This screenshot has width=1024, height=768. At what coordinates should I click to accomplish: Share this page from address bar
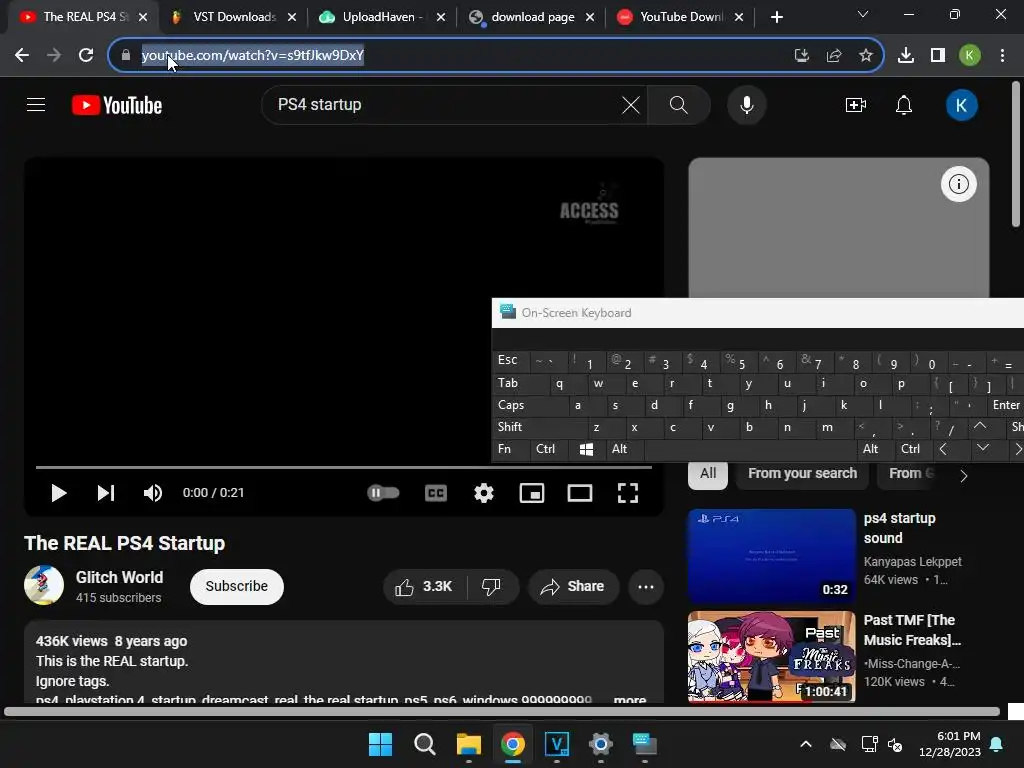[x=834, y=56]
